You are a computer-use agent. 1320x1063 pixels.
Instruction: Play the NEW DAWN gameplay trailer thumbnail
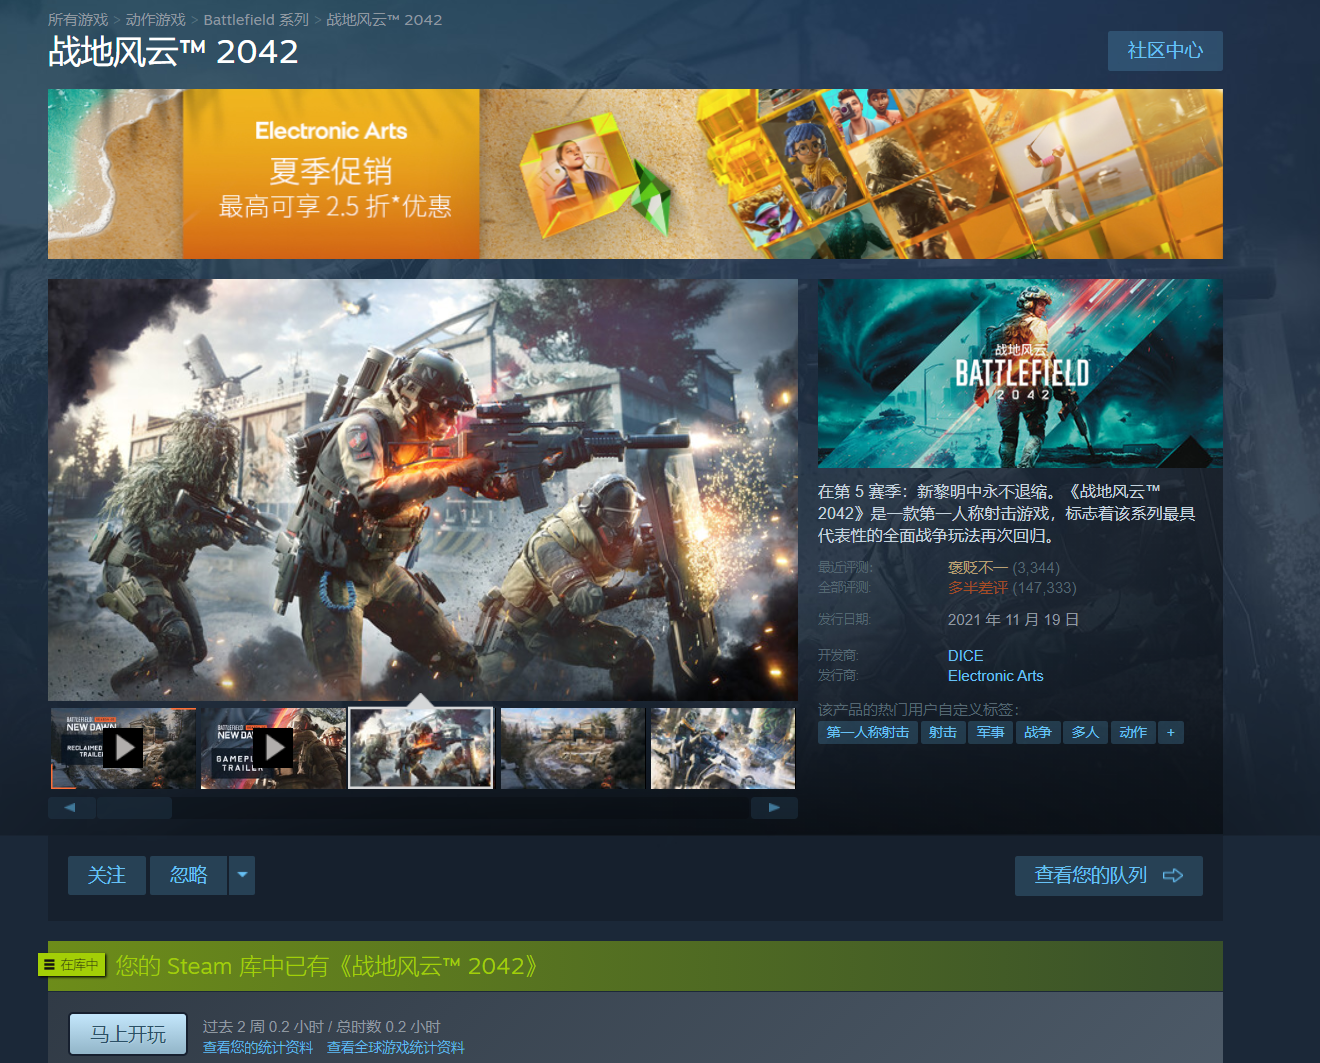tap(273, 748)
